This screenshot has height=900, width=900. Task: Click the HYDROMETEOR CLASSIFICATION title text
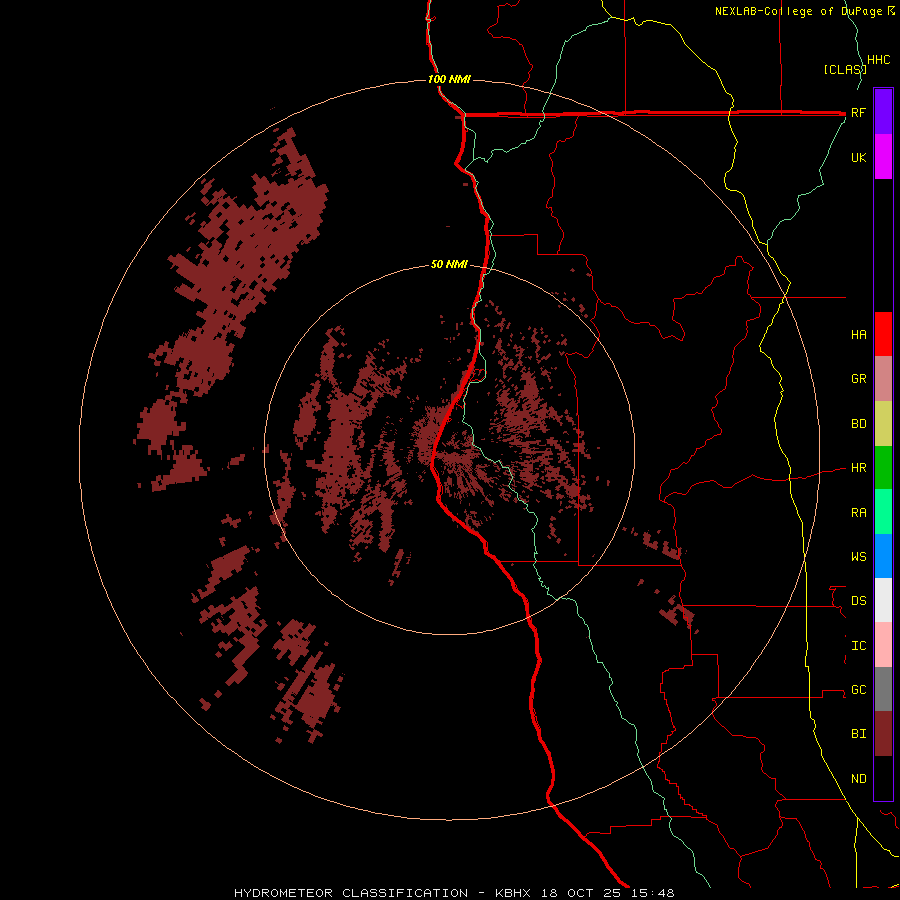coord(351,893)
